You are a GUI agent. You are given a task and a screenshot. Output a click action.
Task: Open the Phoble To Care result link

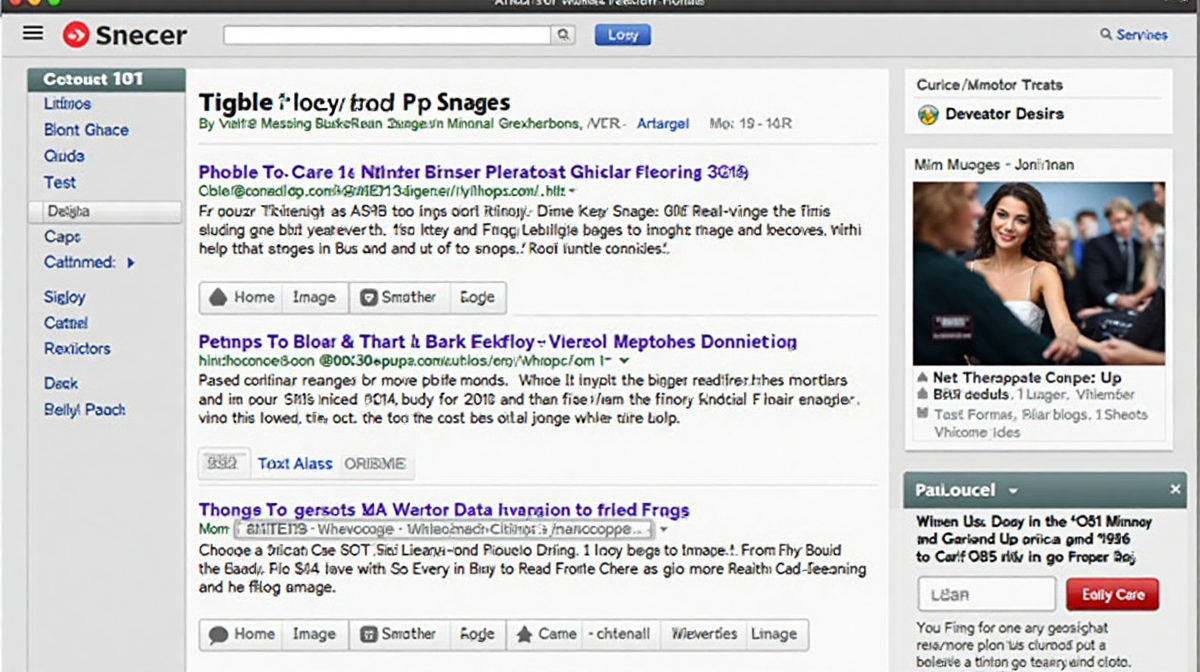(x=473, y=172)
